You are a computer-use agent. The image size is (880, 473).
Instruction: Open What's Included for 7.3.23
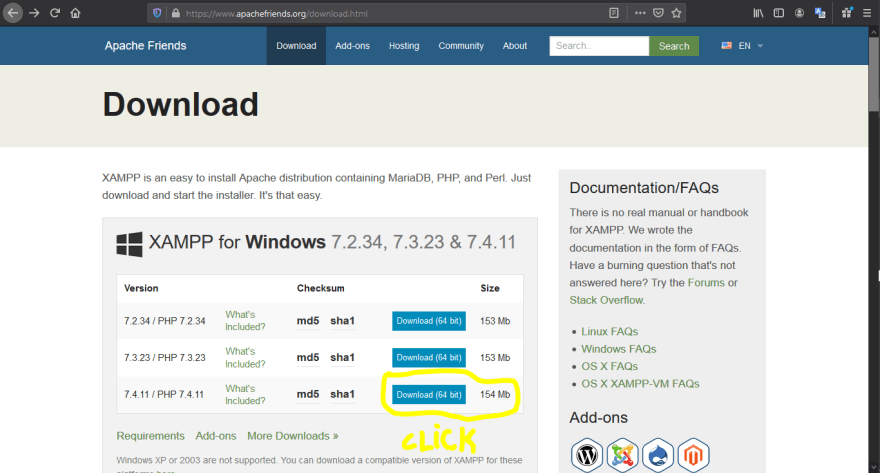coord(245,357)
